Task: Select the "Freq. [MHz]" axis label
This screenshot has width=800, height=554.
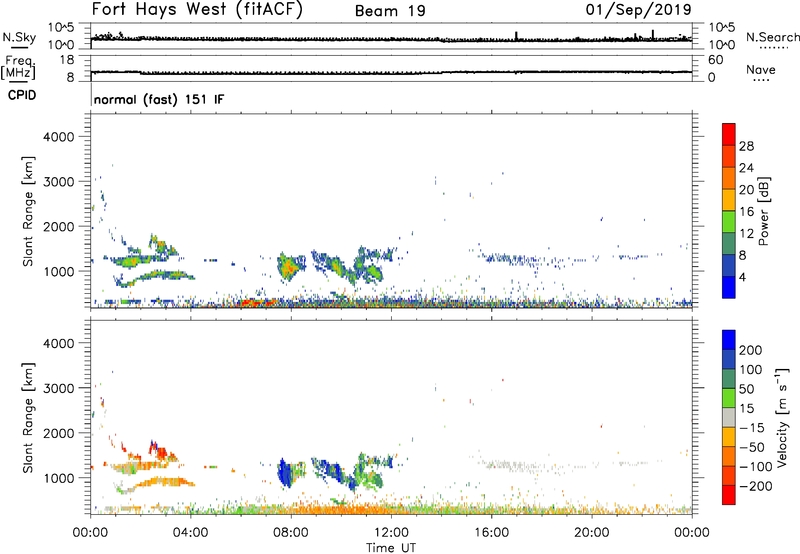Action: [x=19, y=67]
